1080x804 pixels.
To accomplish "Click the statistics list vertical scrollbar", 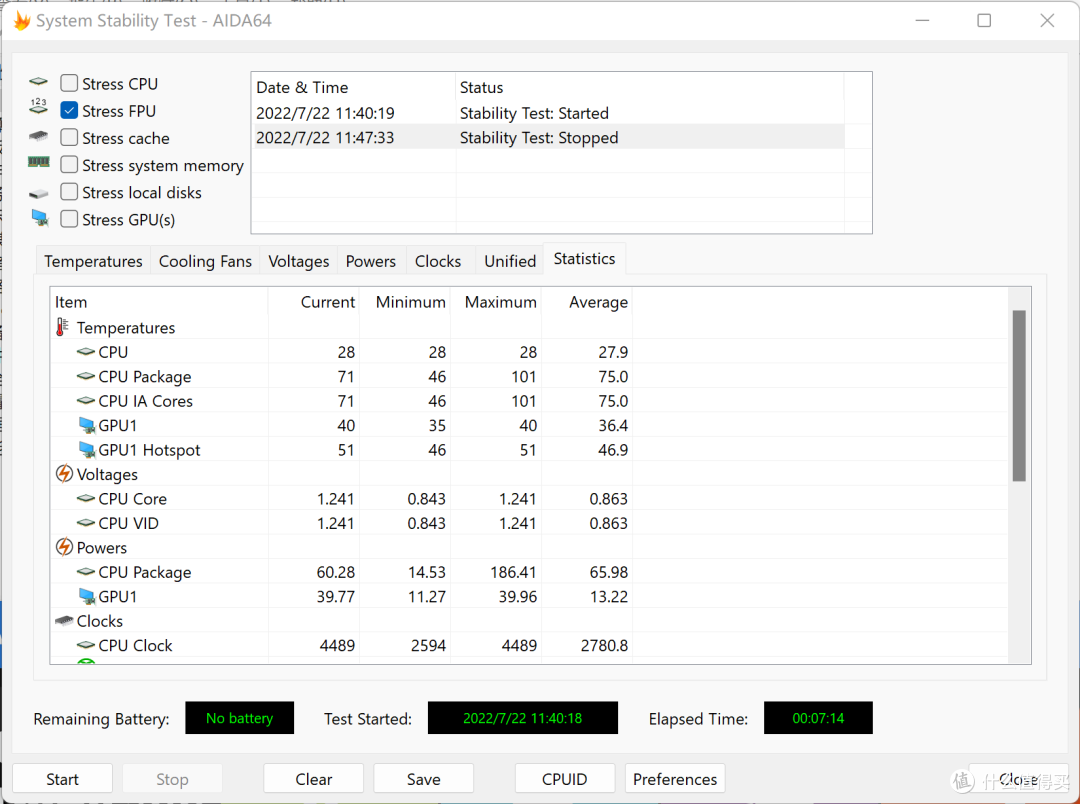I will coord(1019,475).
